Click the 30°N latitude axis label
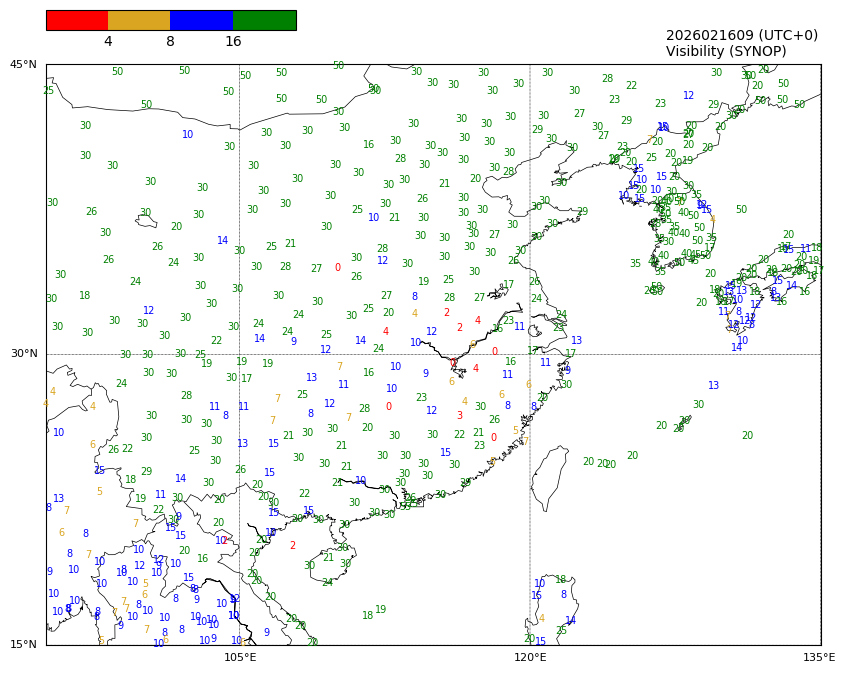This screenshot has height=673, width=846. click(x=23, y=354)
